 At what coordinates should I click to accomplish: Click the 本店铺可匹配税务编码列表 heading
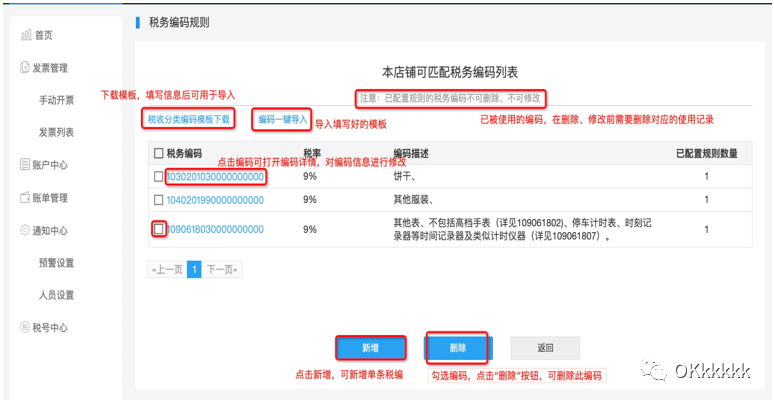[450, 73]
